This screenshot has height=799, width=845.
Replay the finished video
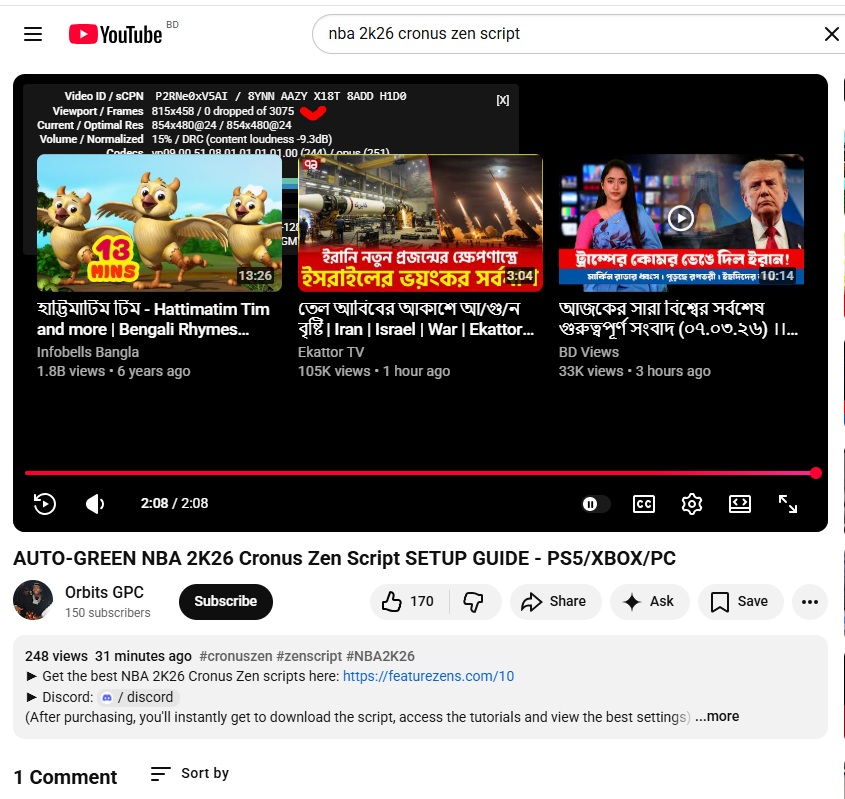(x=45, y=504)
